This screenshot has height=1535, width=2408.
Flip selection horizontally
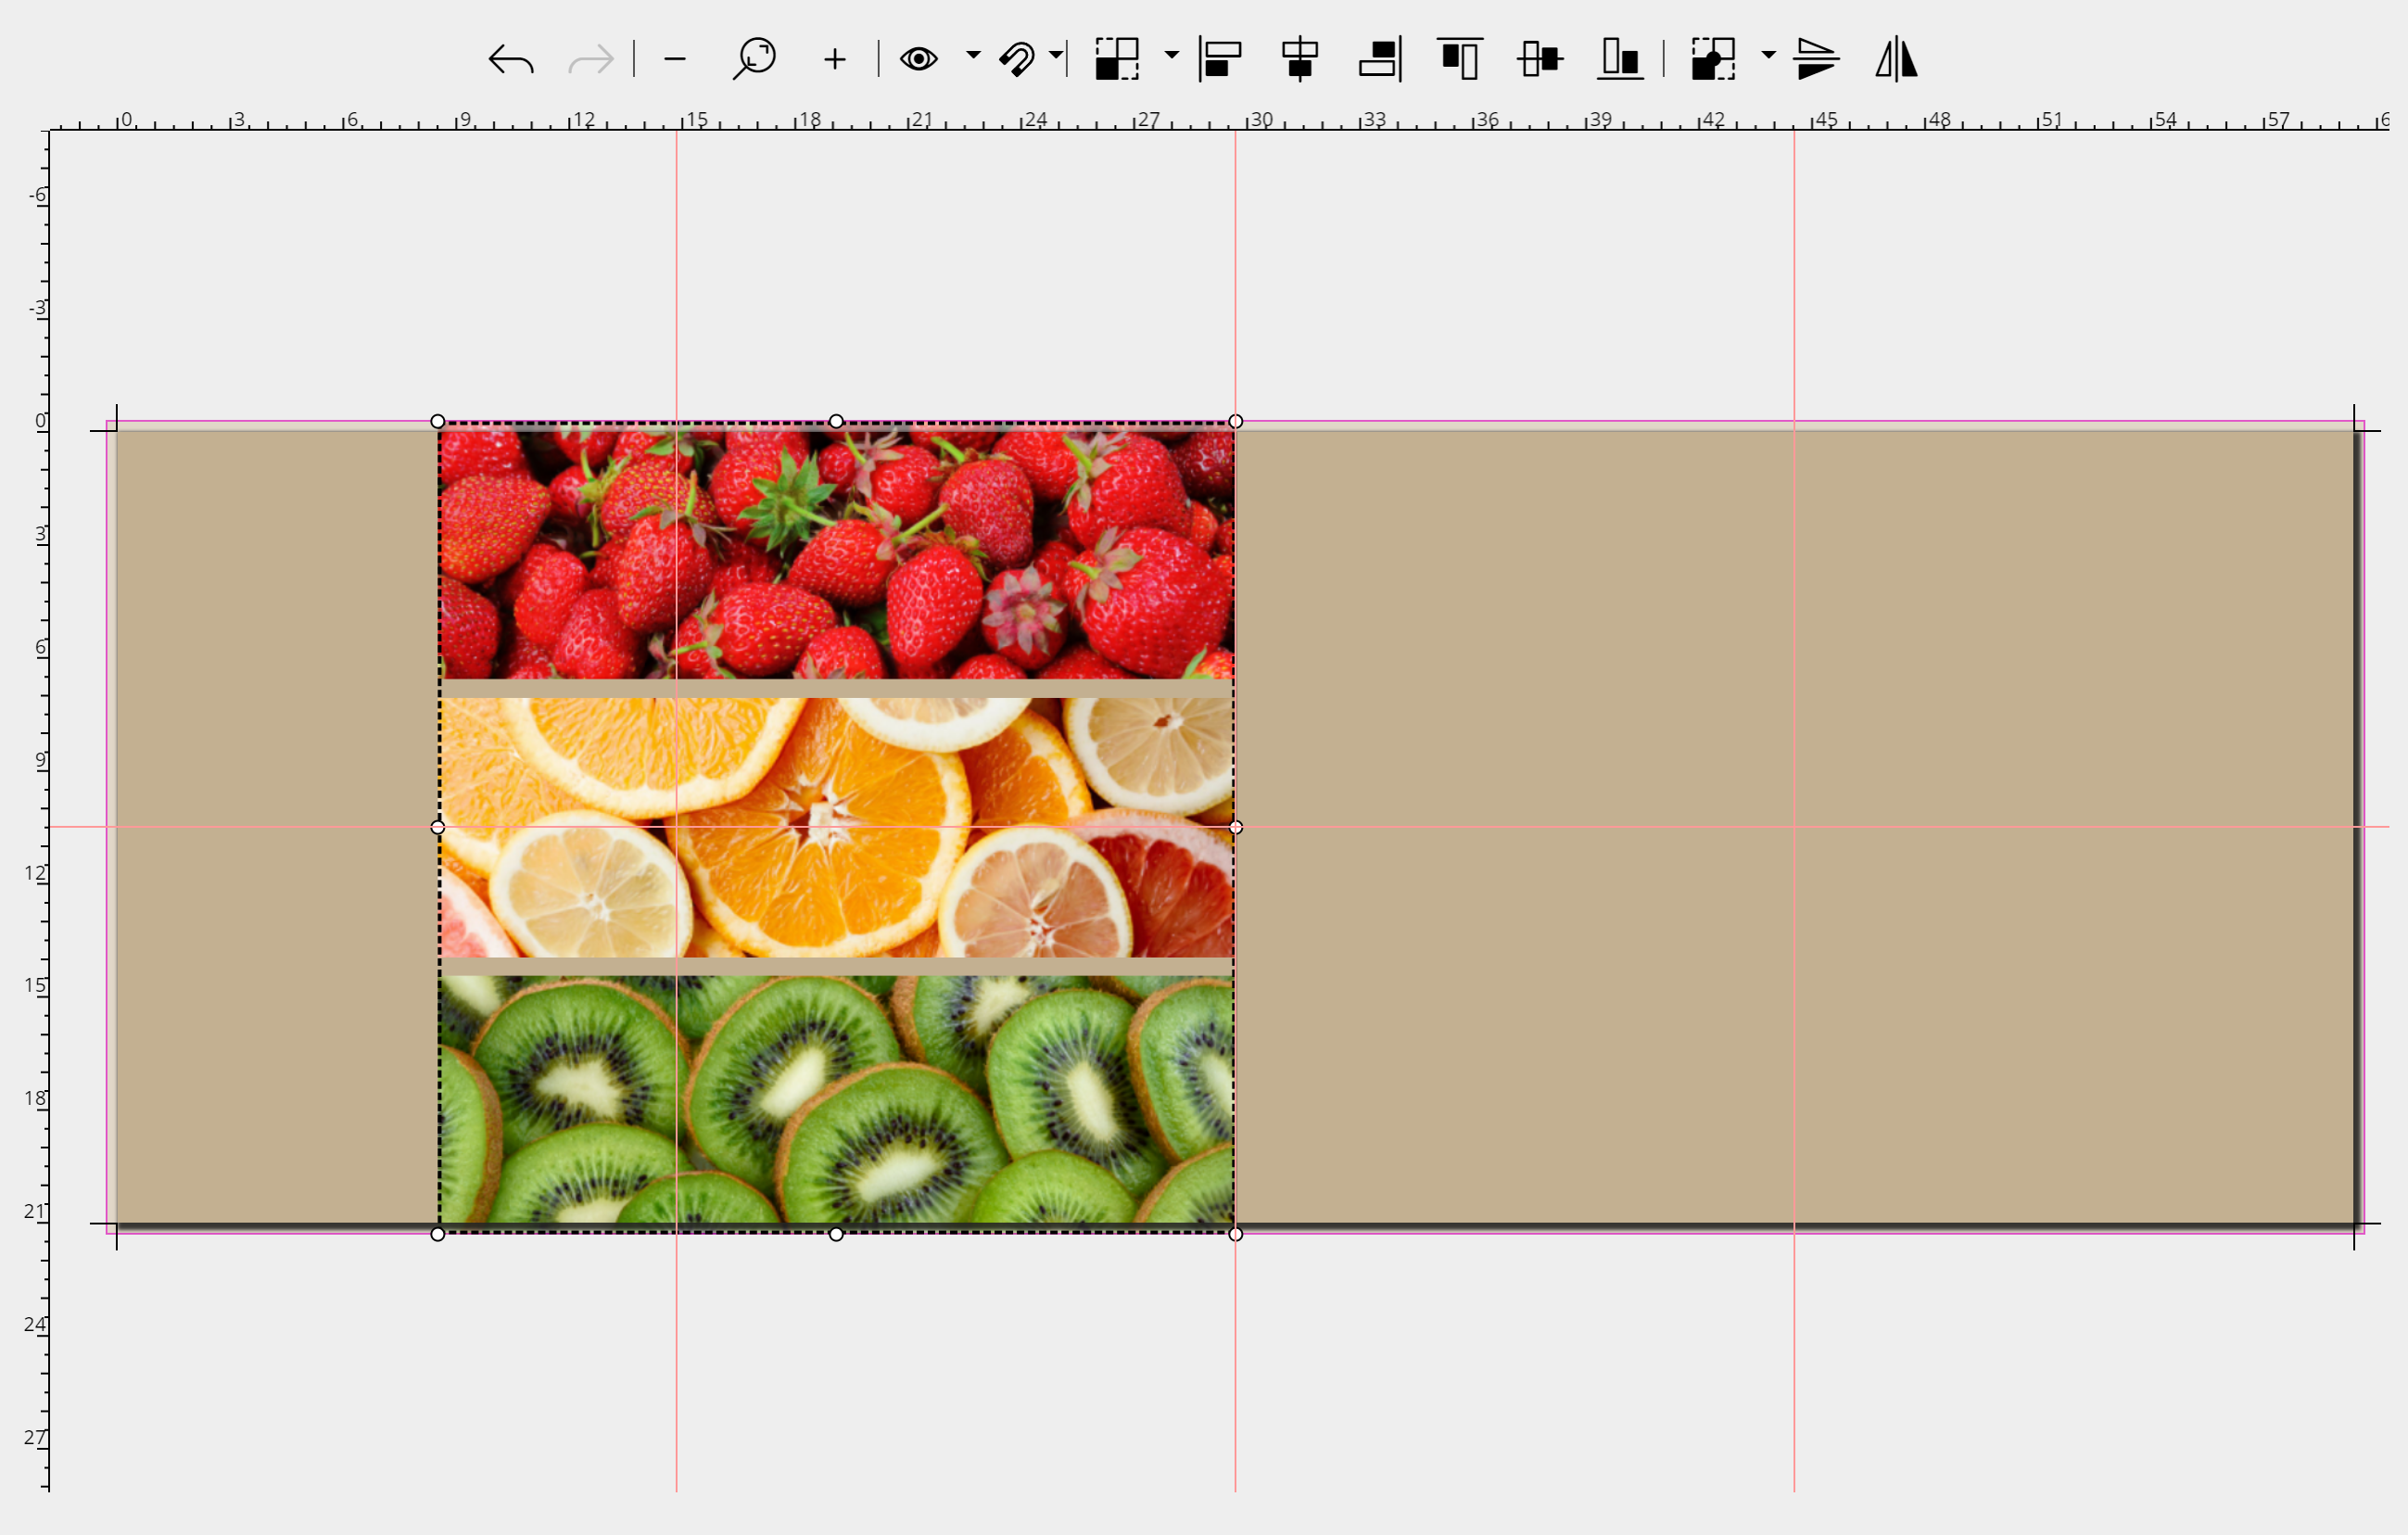[x=1896, y=59]
